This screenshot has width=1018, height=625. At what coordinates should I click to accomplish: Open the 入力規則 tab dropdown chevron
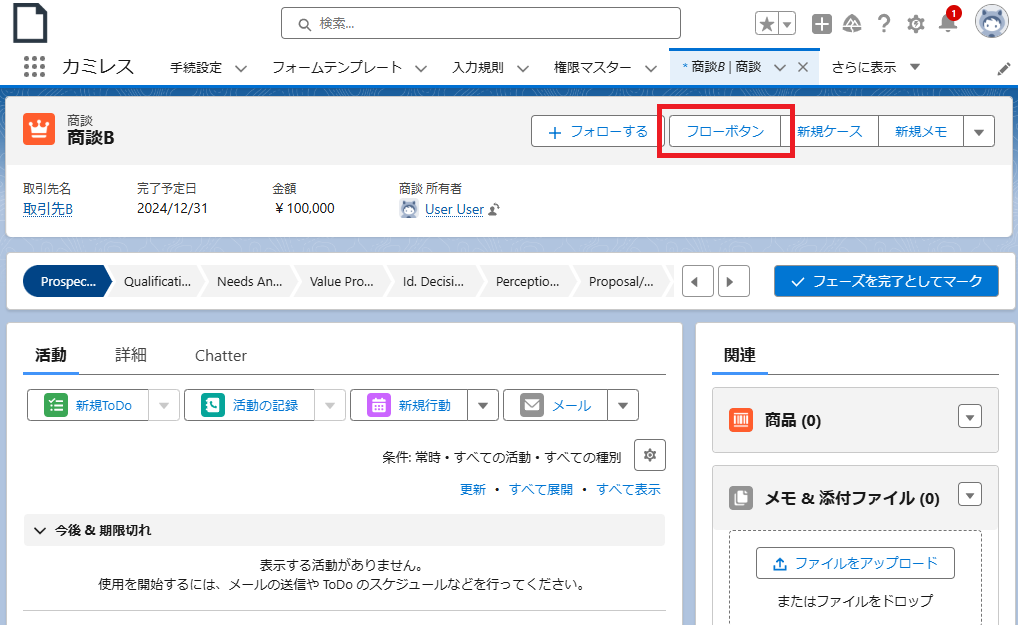(x=523, y=68)
